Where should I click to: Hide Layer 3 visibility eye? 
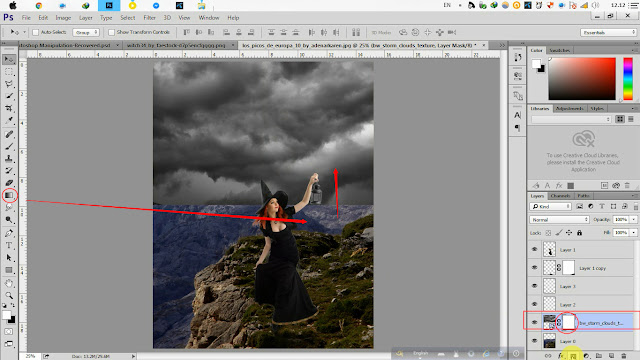point(535,286)
